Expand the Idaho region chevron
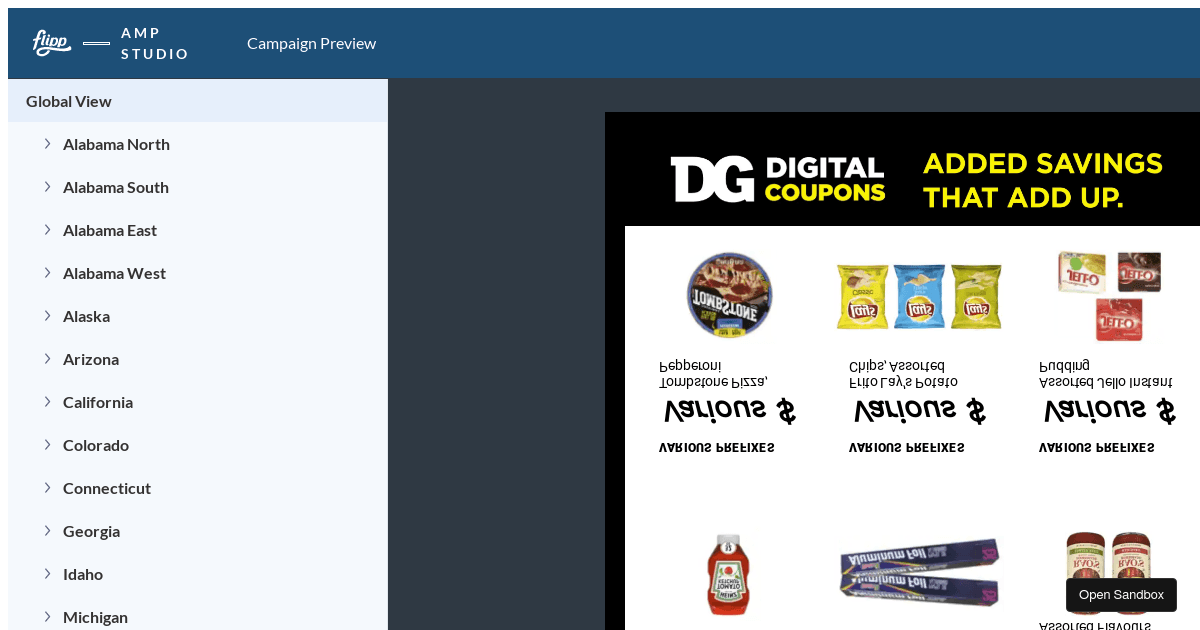The image size is (1200, 630). coord(47,574)
